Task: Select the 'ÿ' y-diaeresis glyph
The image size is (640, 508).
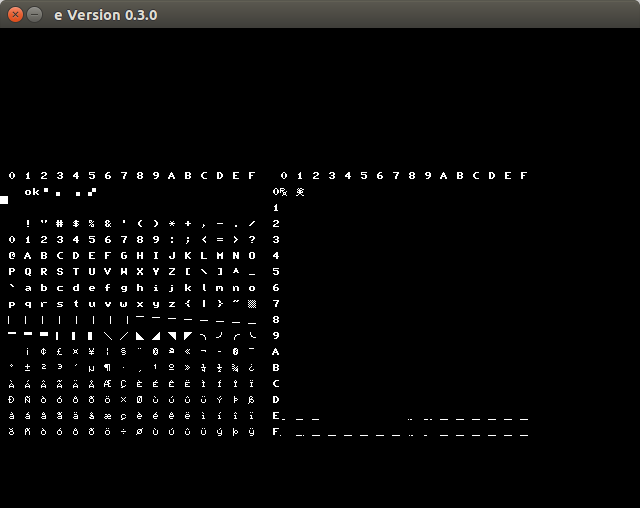Action: (252, 432)
